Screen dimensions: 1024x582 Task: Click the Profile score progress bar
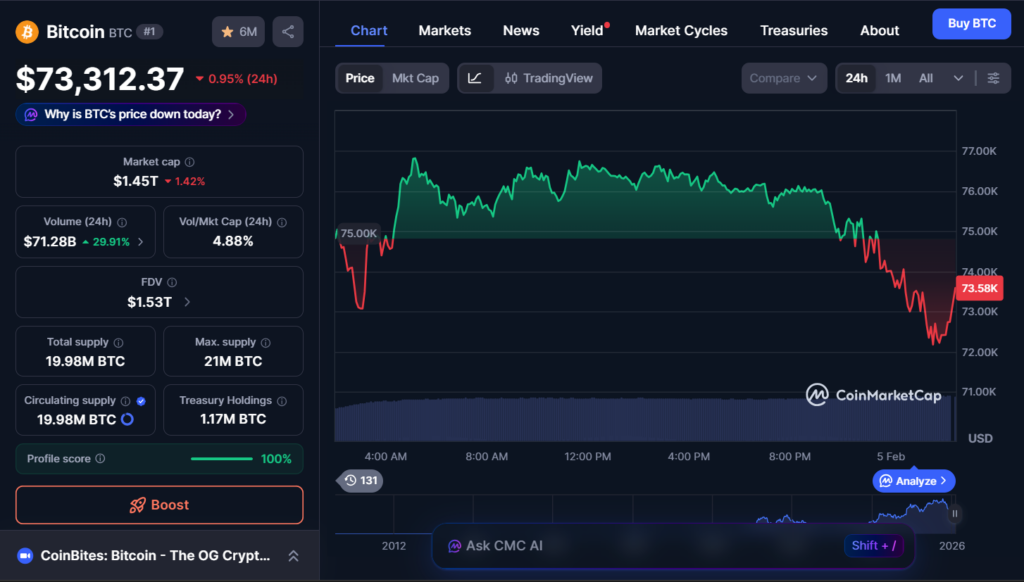click(x=221, y=459)
